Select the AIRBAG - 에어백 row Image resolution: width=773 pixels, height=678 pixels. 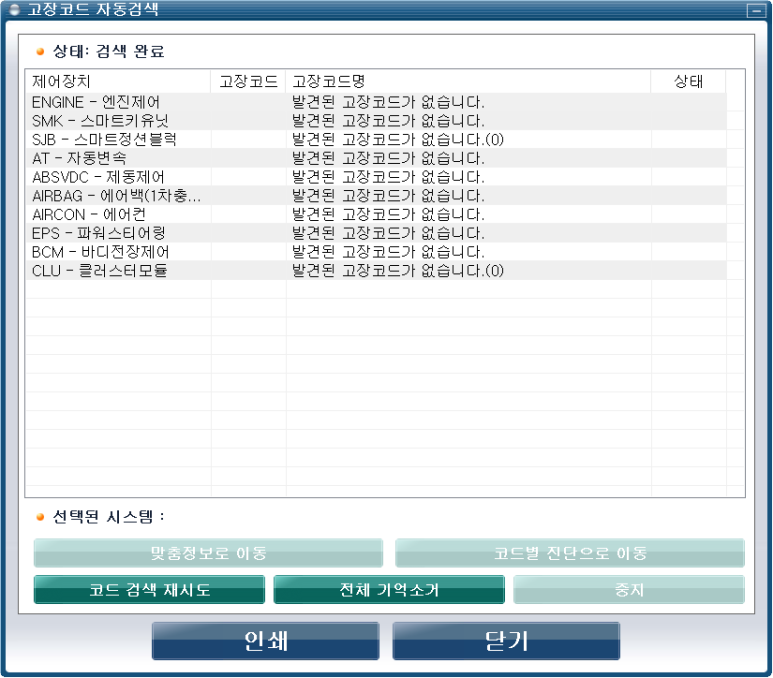(x=376, y=196)
